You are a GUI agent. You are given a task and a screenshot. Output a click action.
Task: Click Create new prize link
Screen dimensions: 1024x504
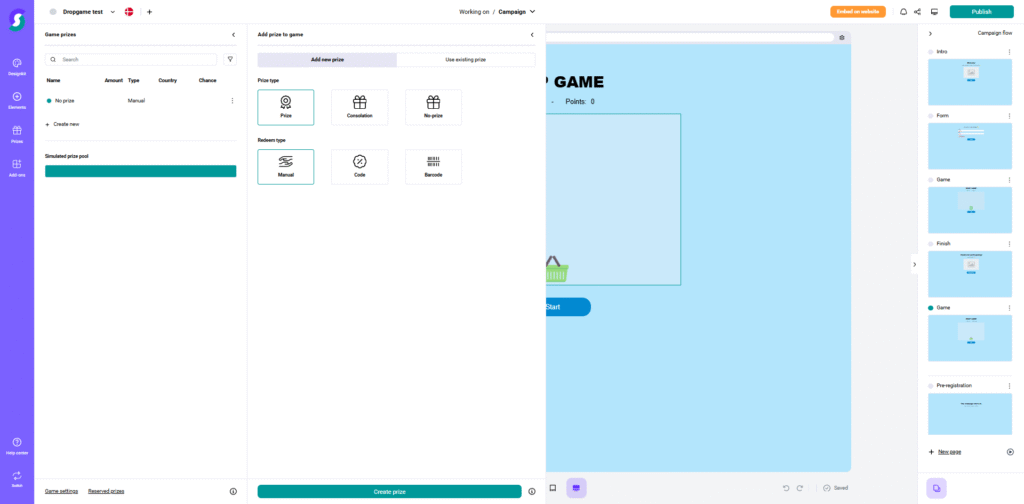[x=63, y=124]
